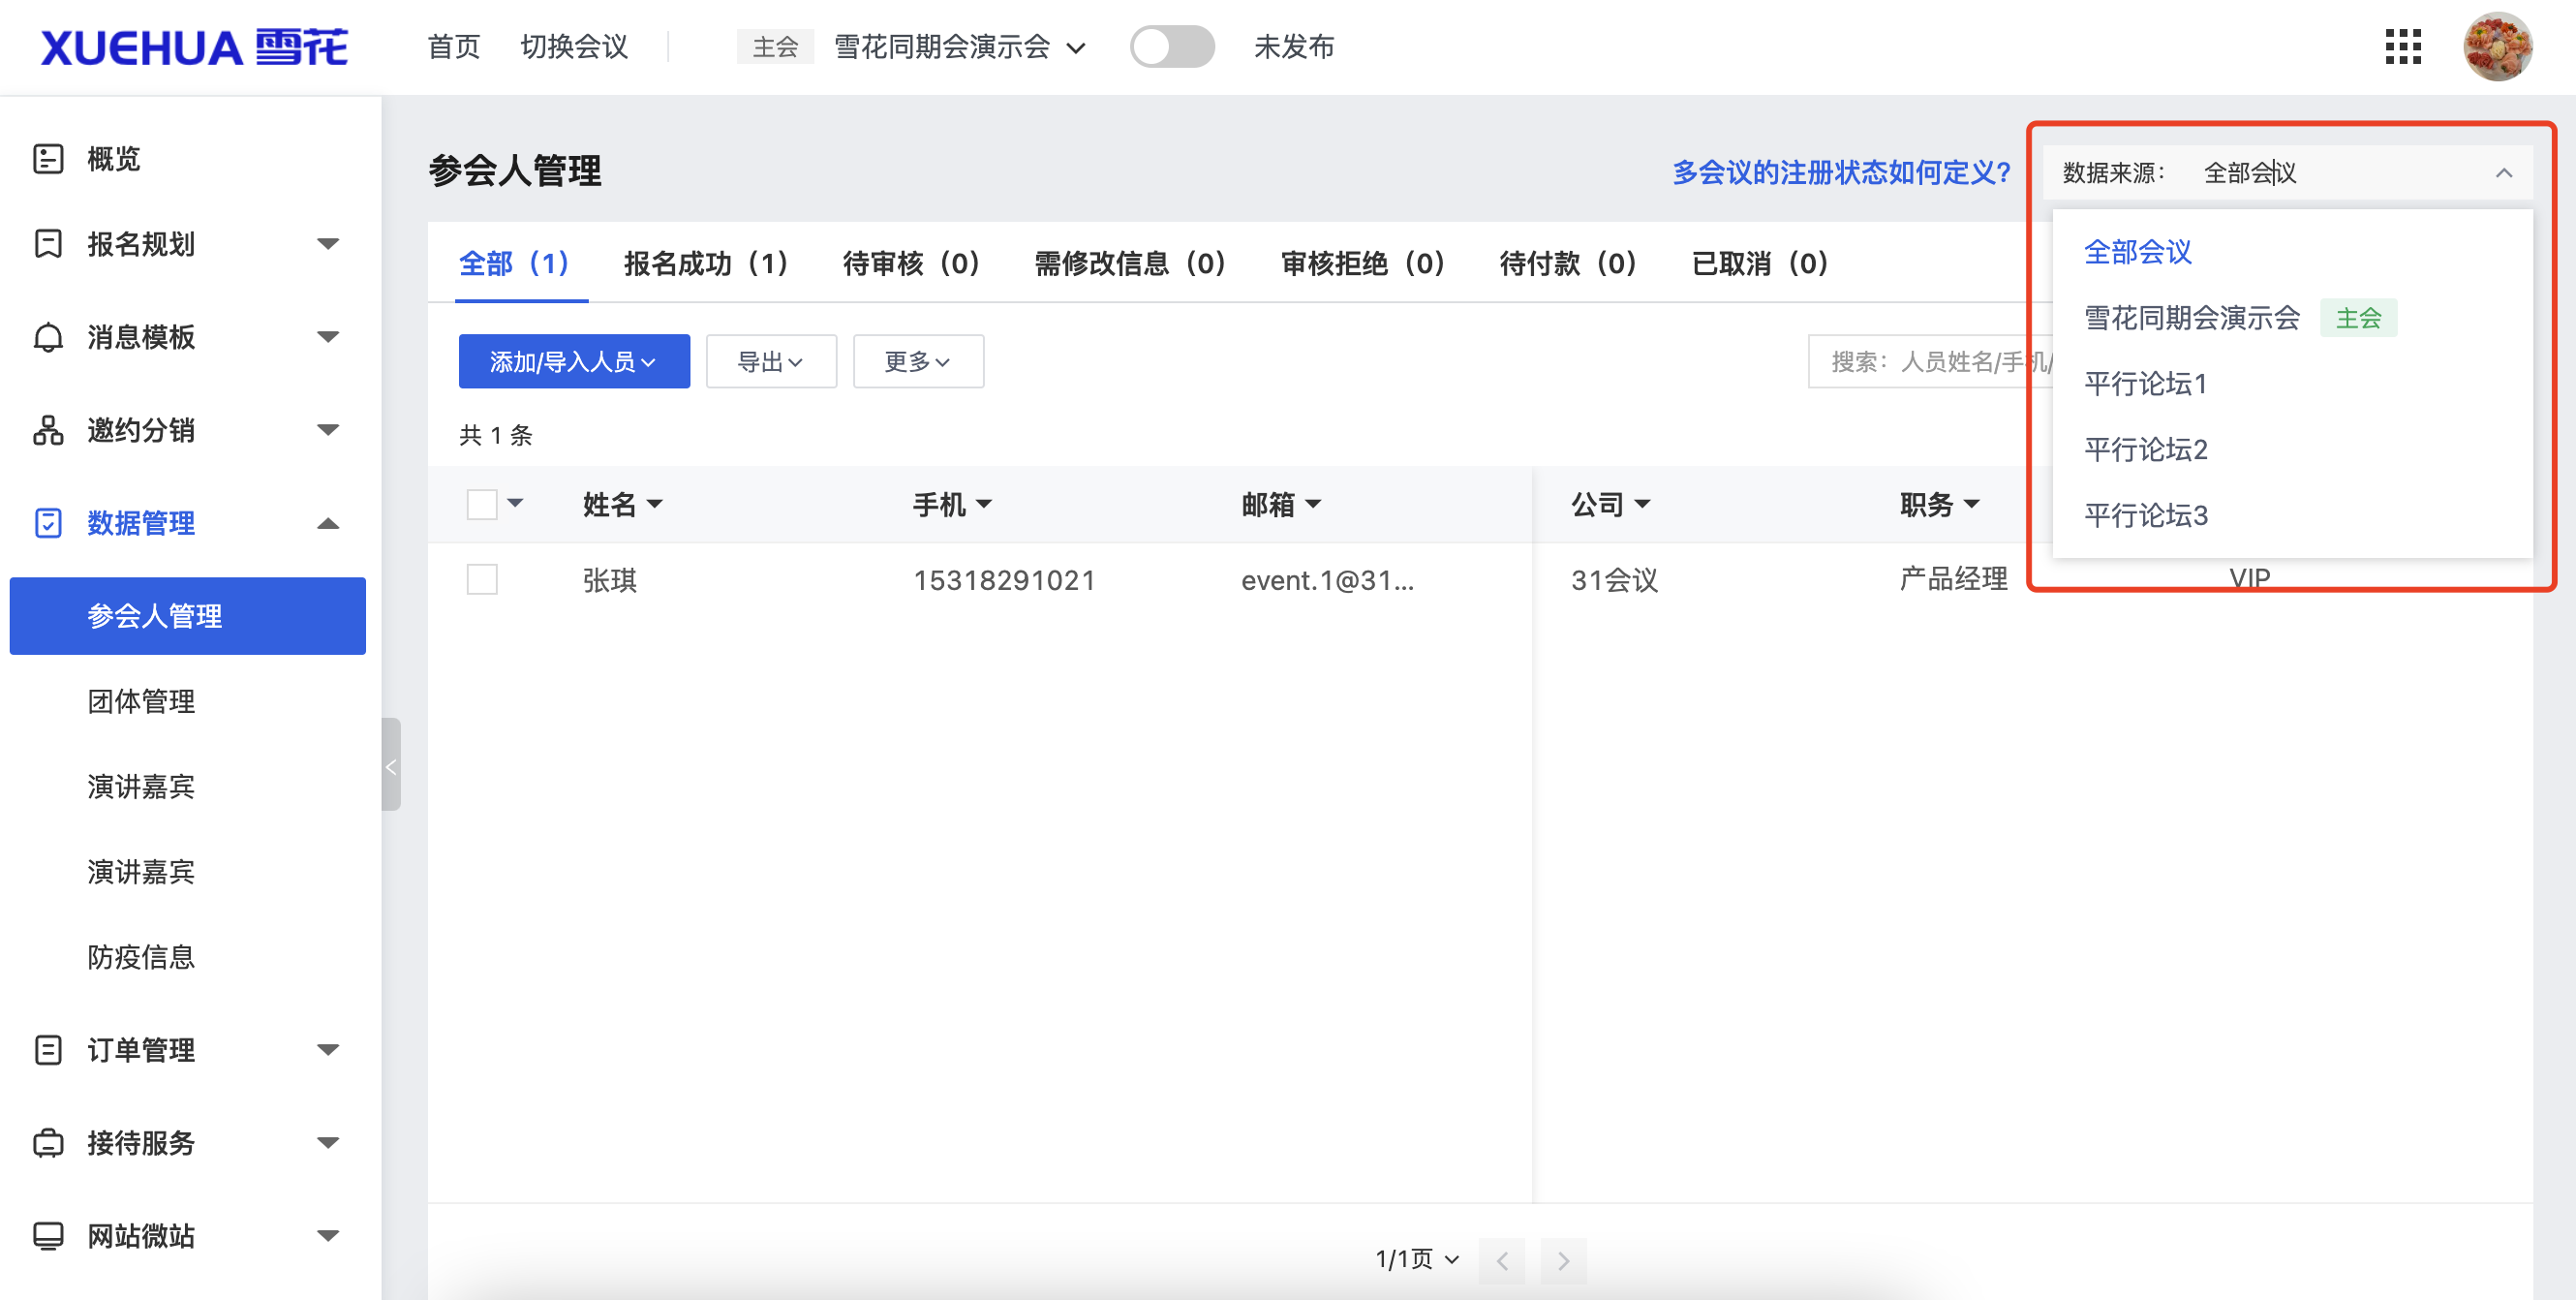Open the user avatar menu
This screenshot has width=2576, height=1300.
coord(2497,46)
